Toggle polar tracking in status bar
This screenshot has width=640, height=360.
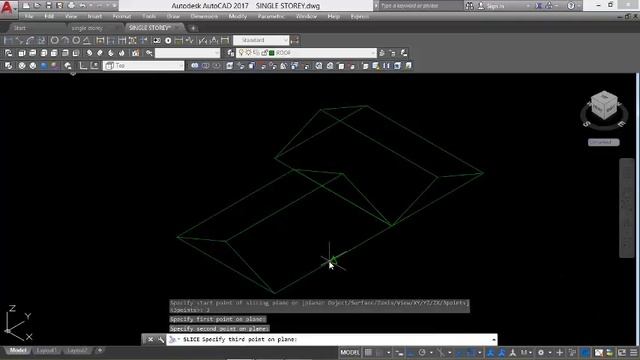click(422, 352)
